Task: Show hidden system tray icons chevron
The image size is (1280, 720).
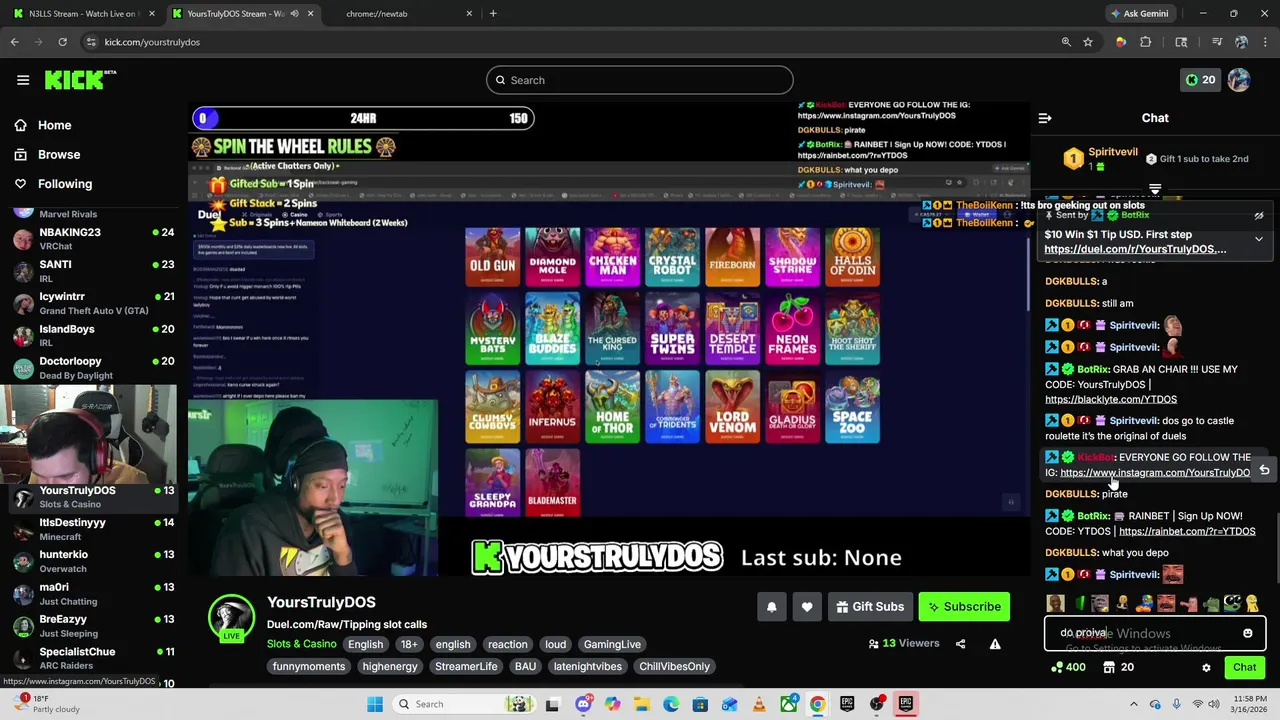Action: click(1132, 704)
